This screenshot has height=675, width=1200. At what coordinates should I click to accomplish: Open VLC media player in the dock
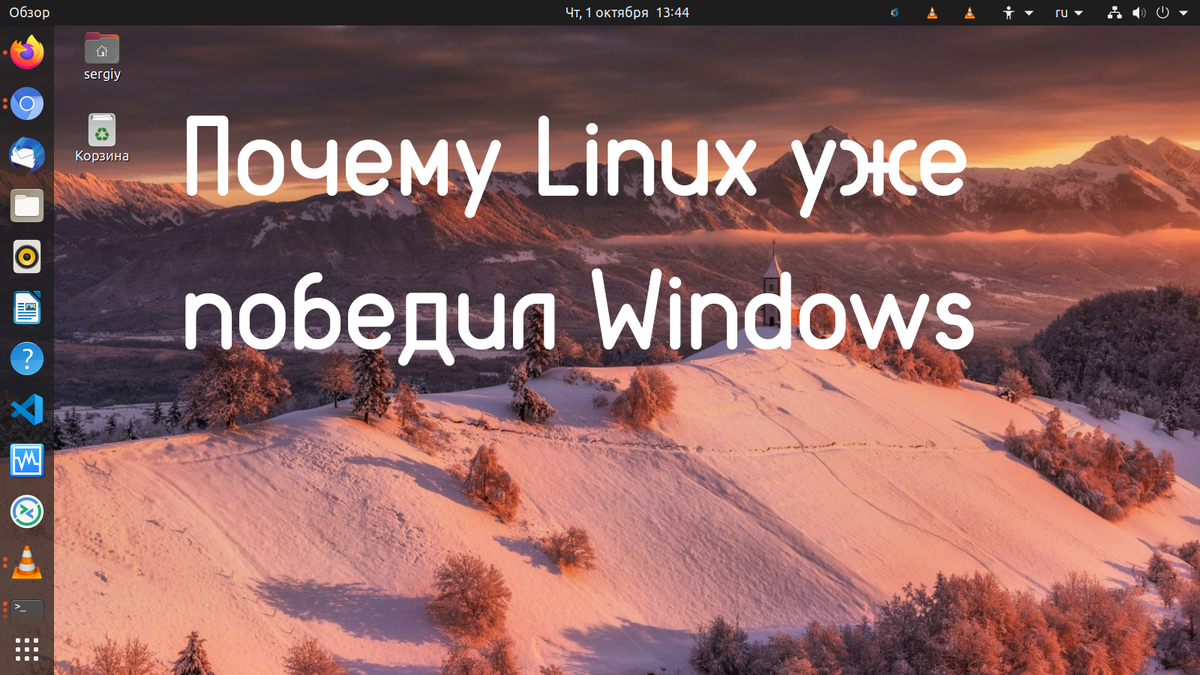tap(27, 563)
